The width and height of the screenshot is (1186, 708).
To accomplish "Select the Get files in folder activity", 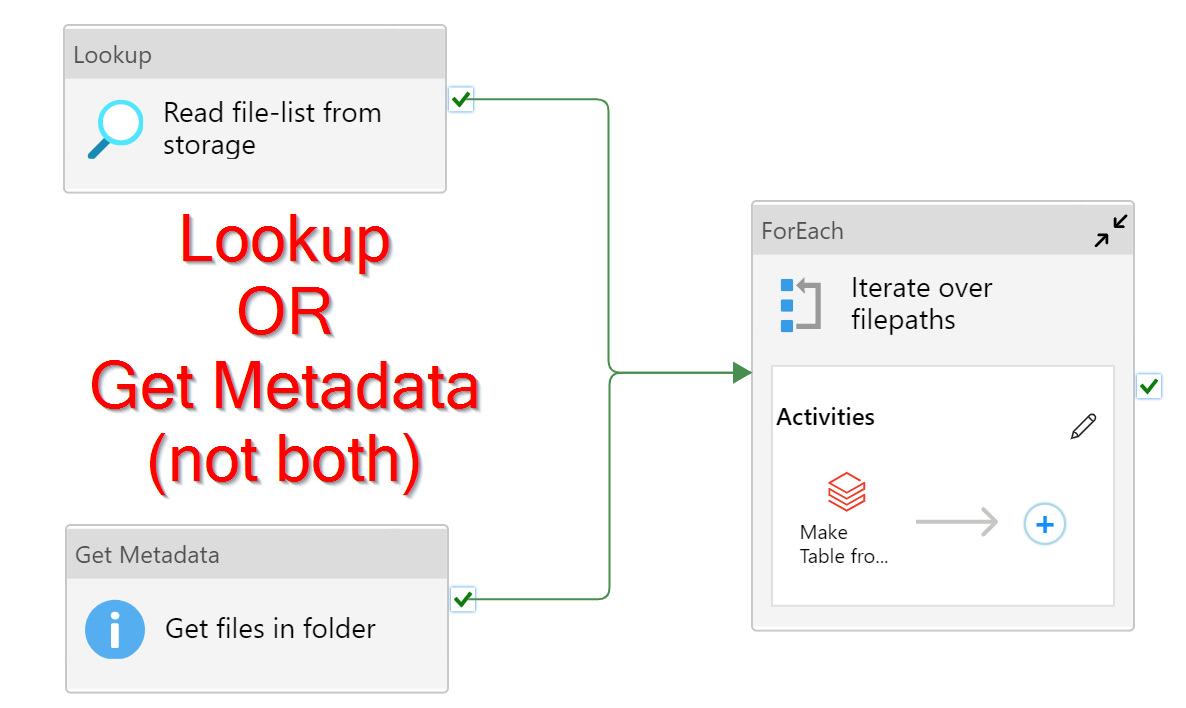I will coord(270,629).
